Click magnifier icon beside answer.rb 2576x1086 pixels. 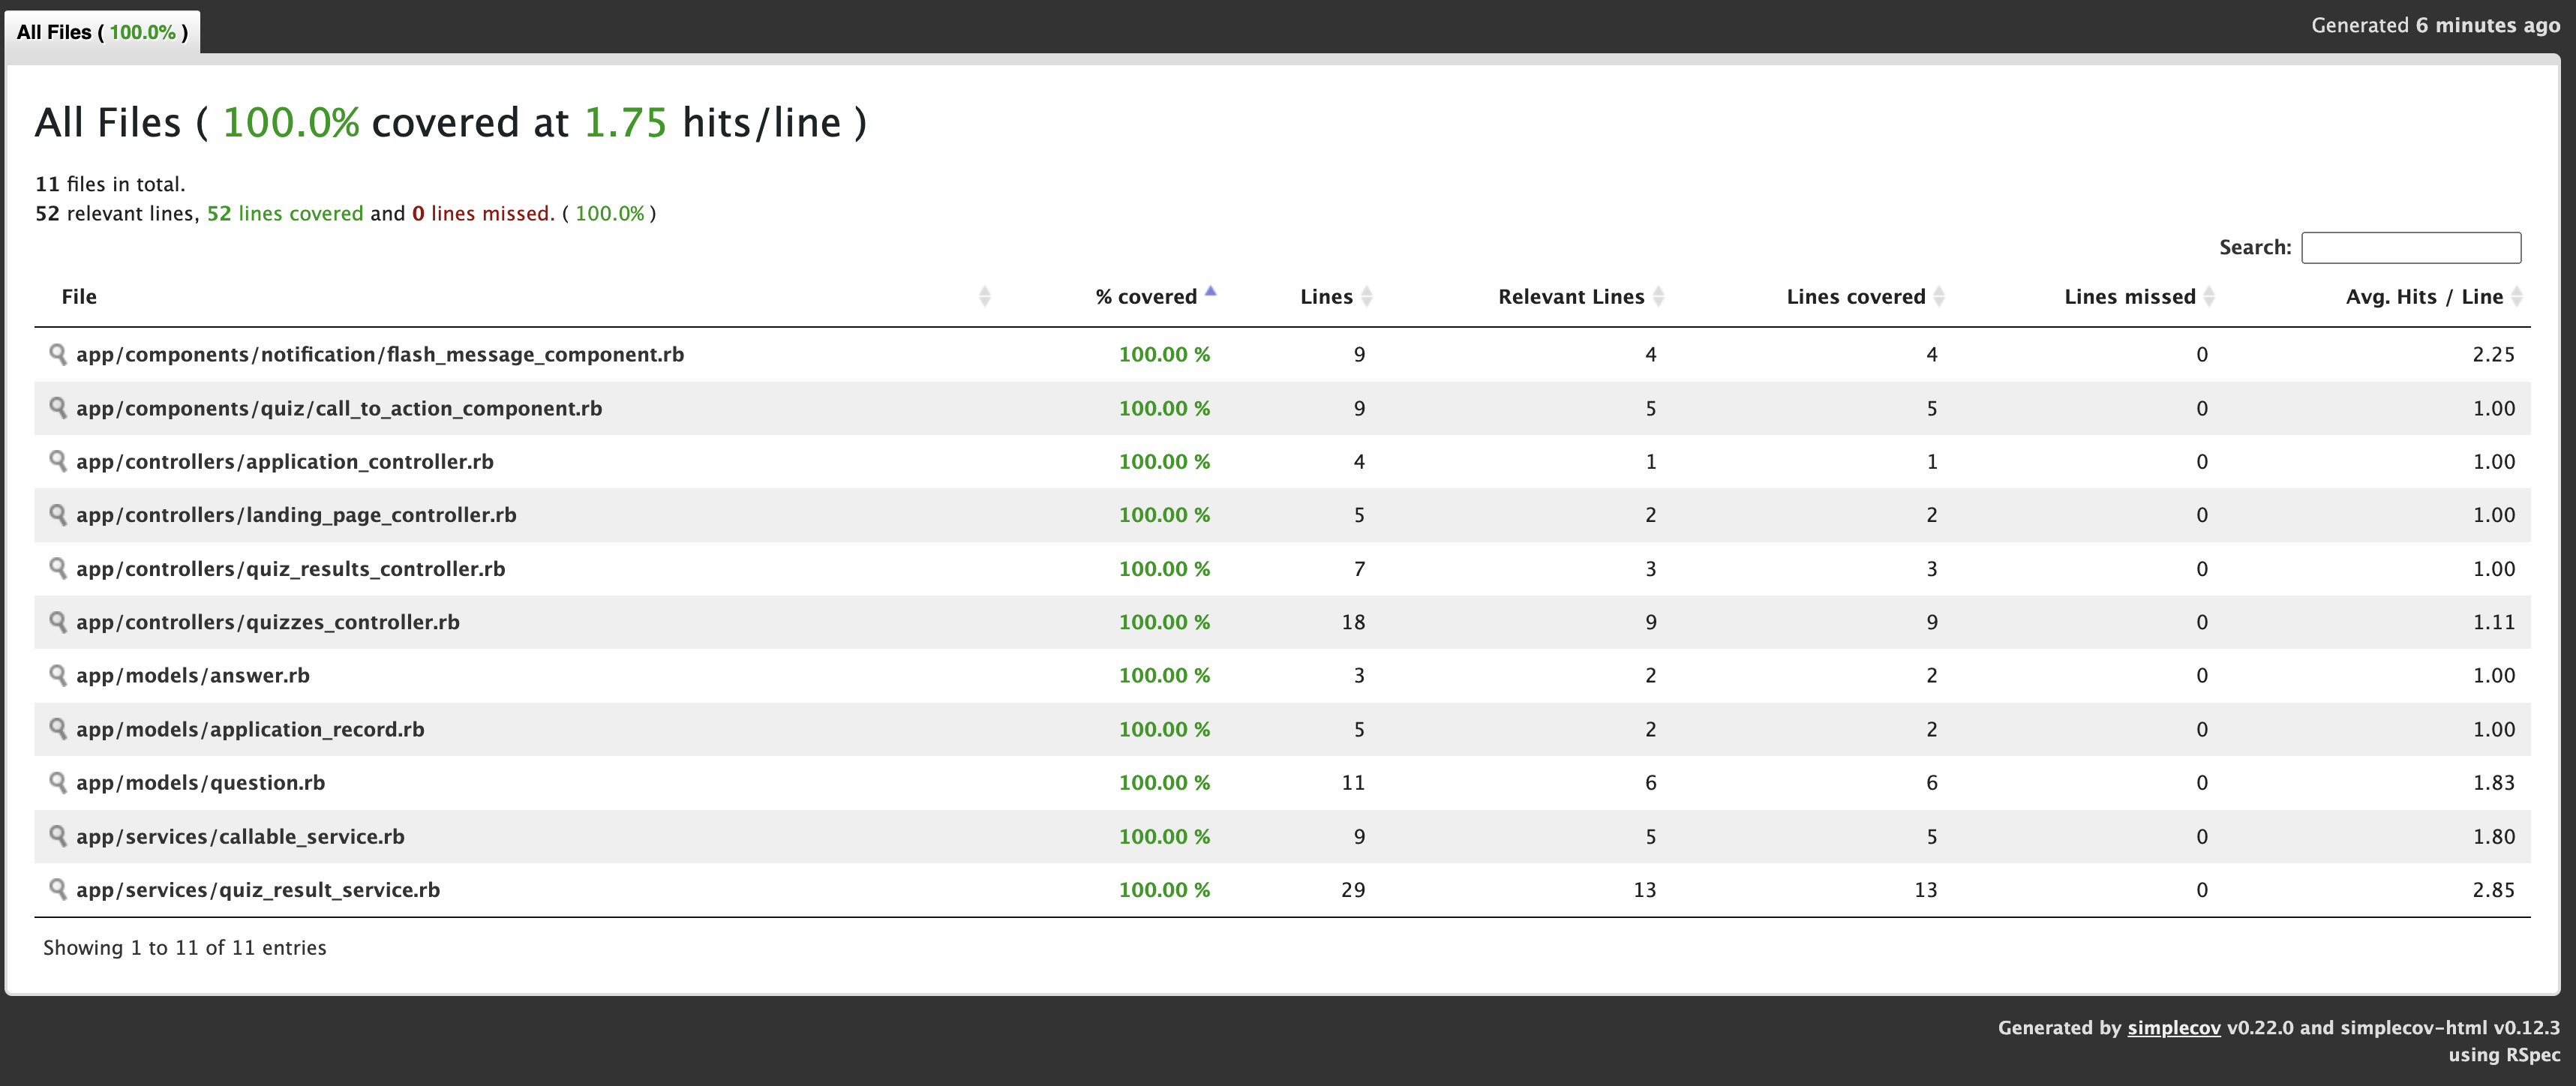tap(58, 675)
